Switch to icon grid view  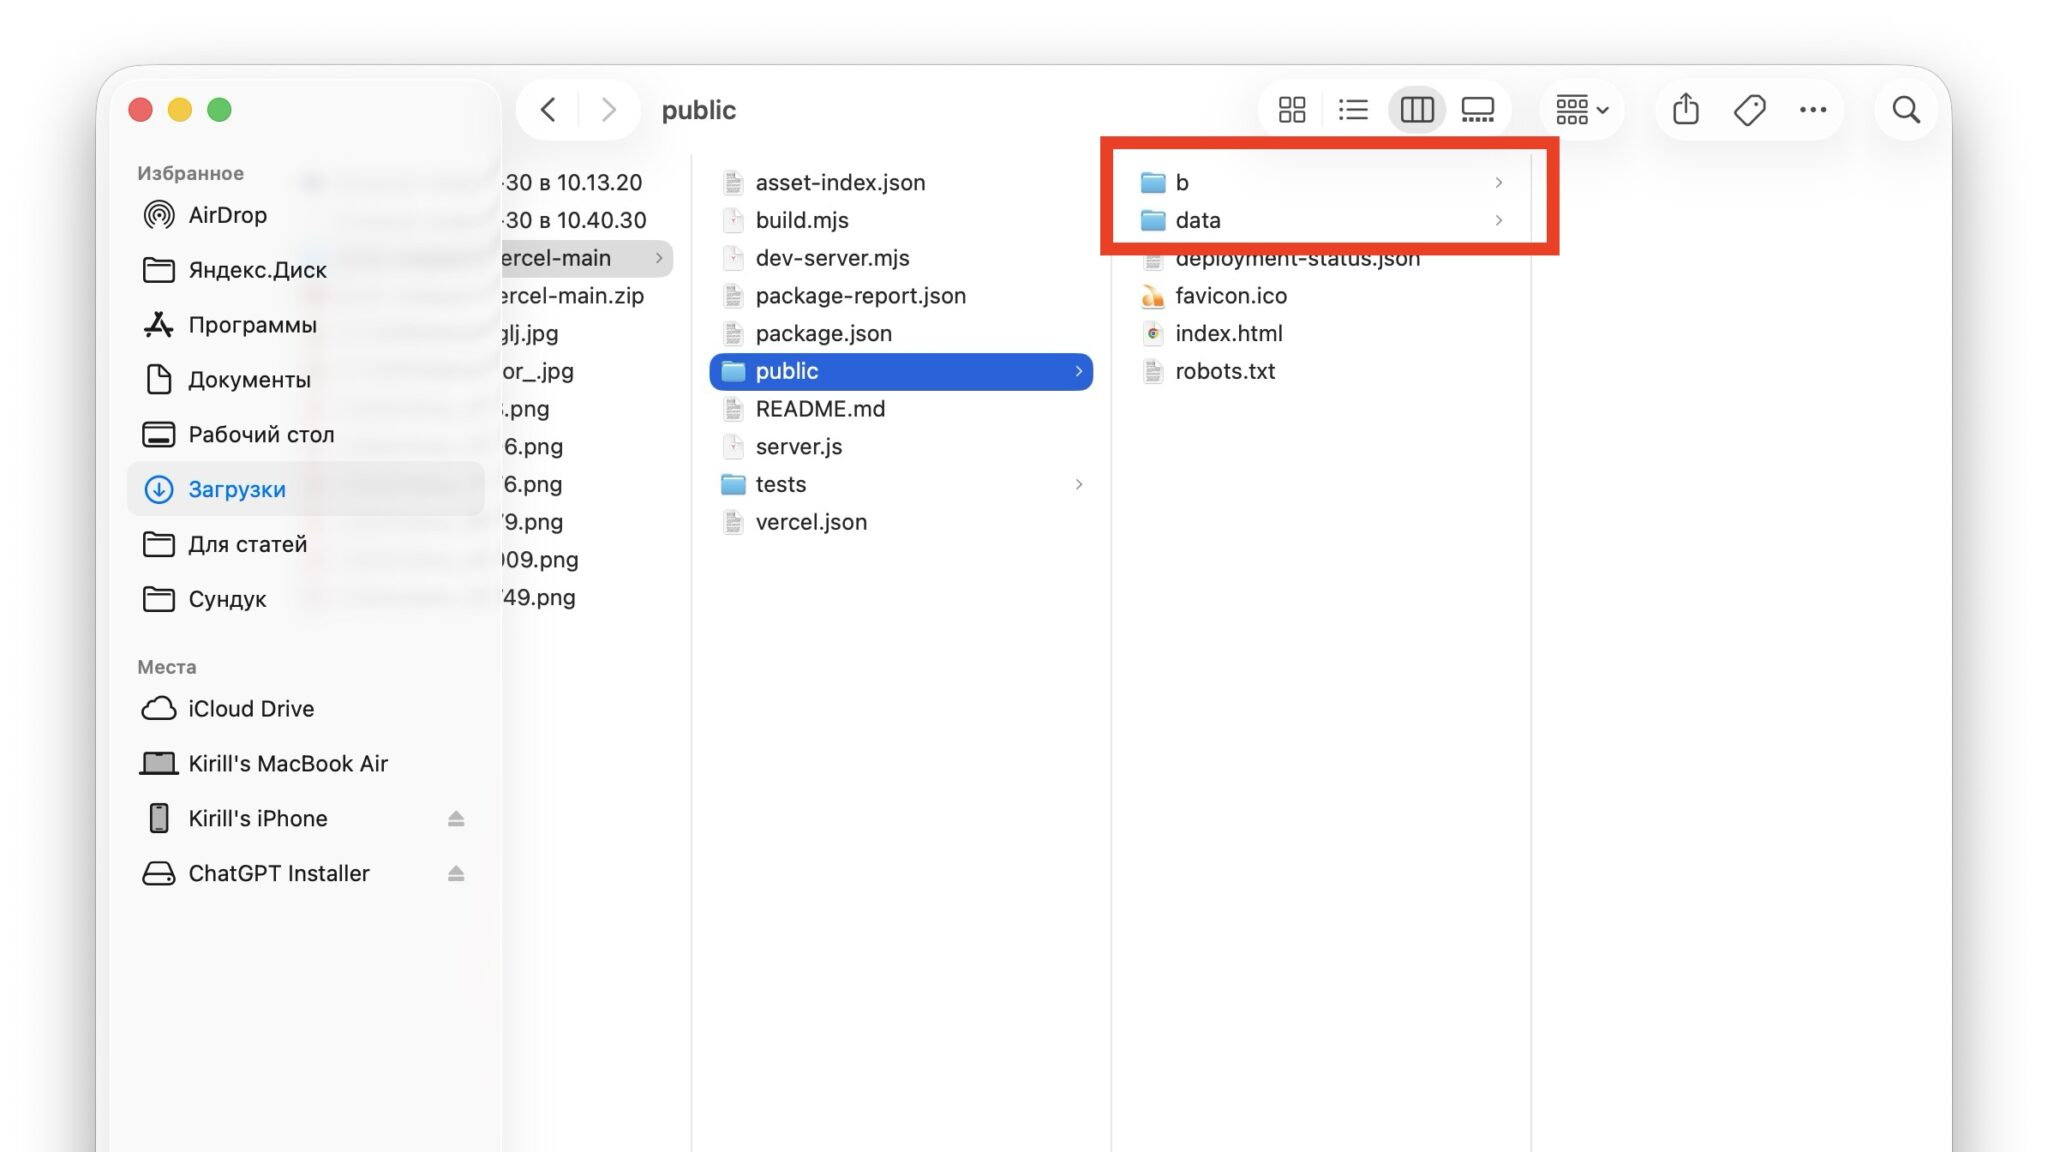[x=1292, y=109]
